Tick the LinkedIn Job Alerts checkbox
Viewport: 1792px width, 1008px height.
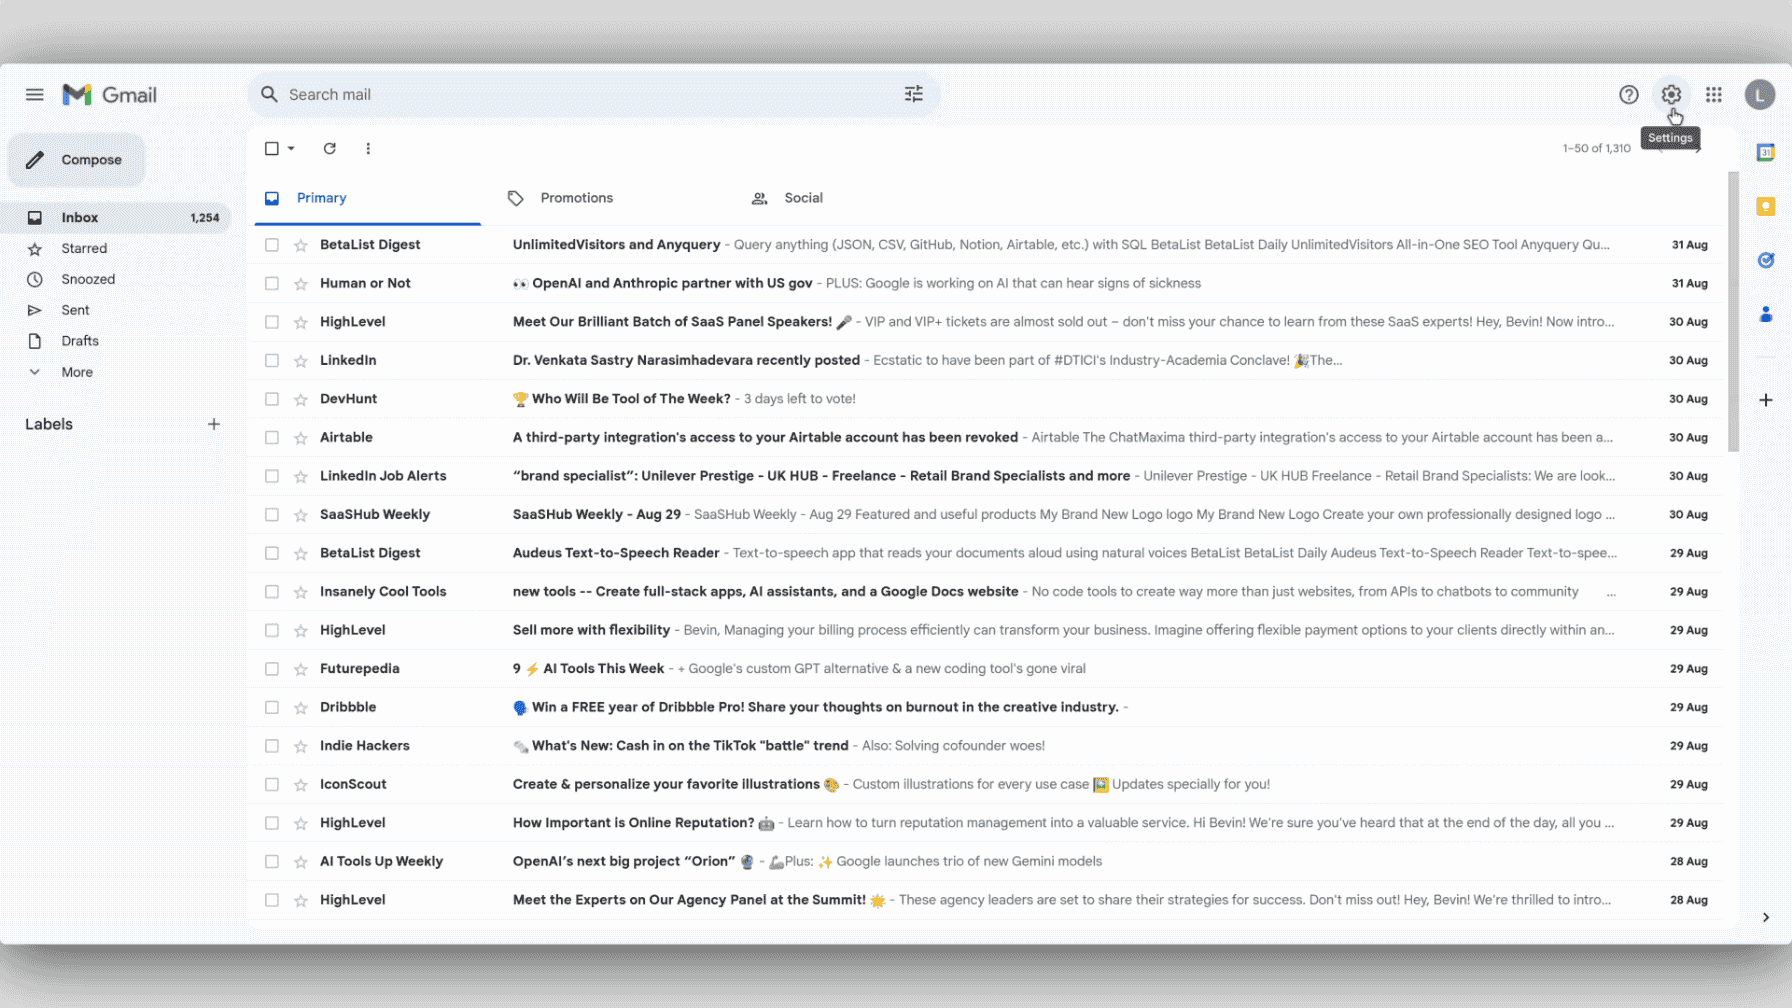tap(272, 476)
